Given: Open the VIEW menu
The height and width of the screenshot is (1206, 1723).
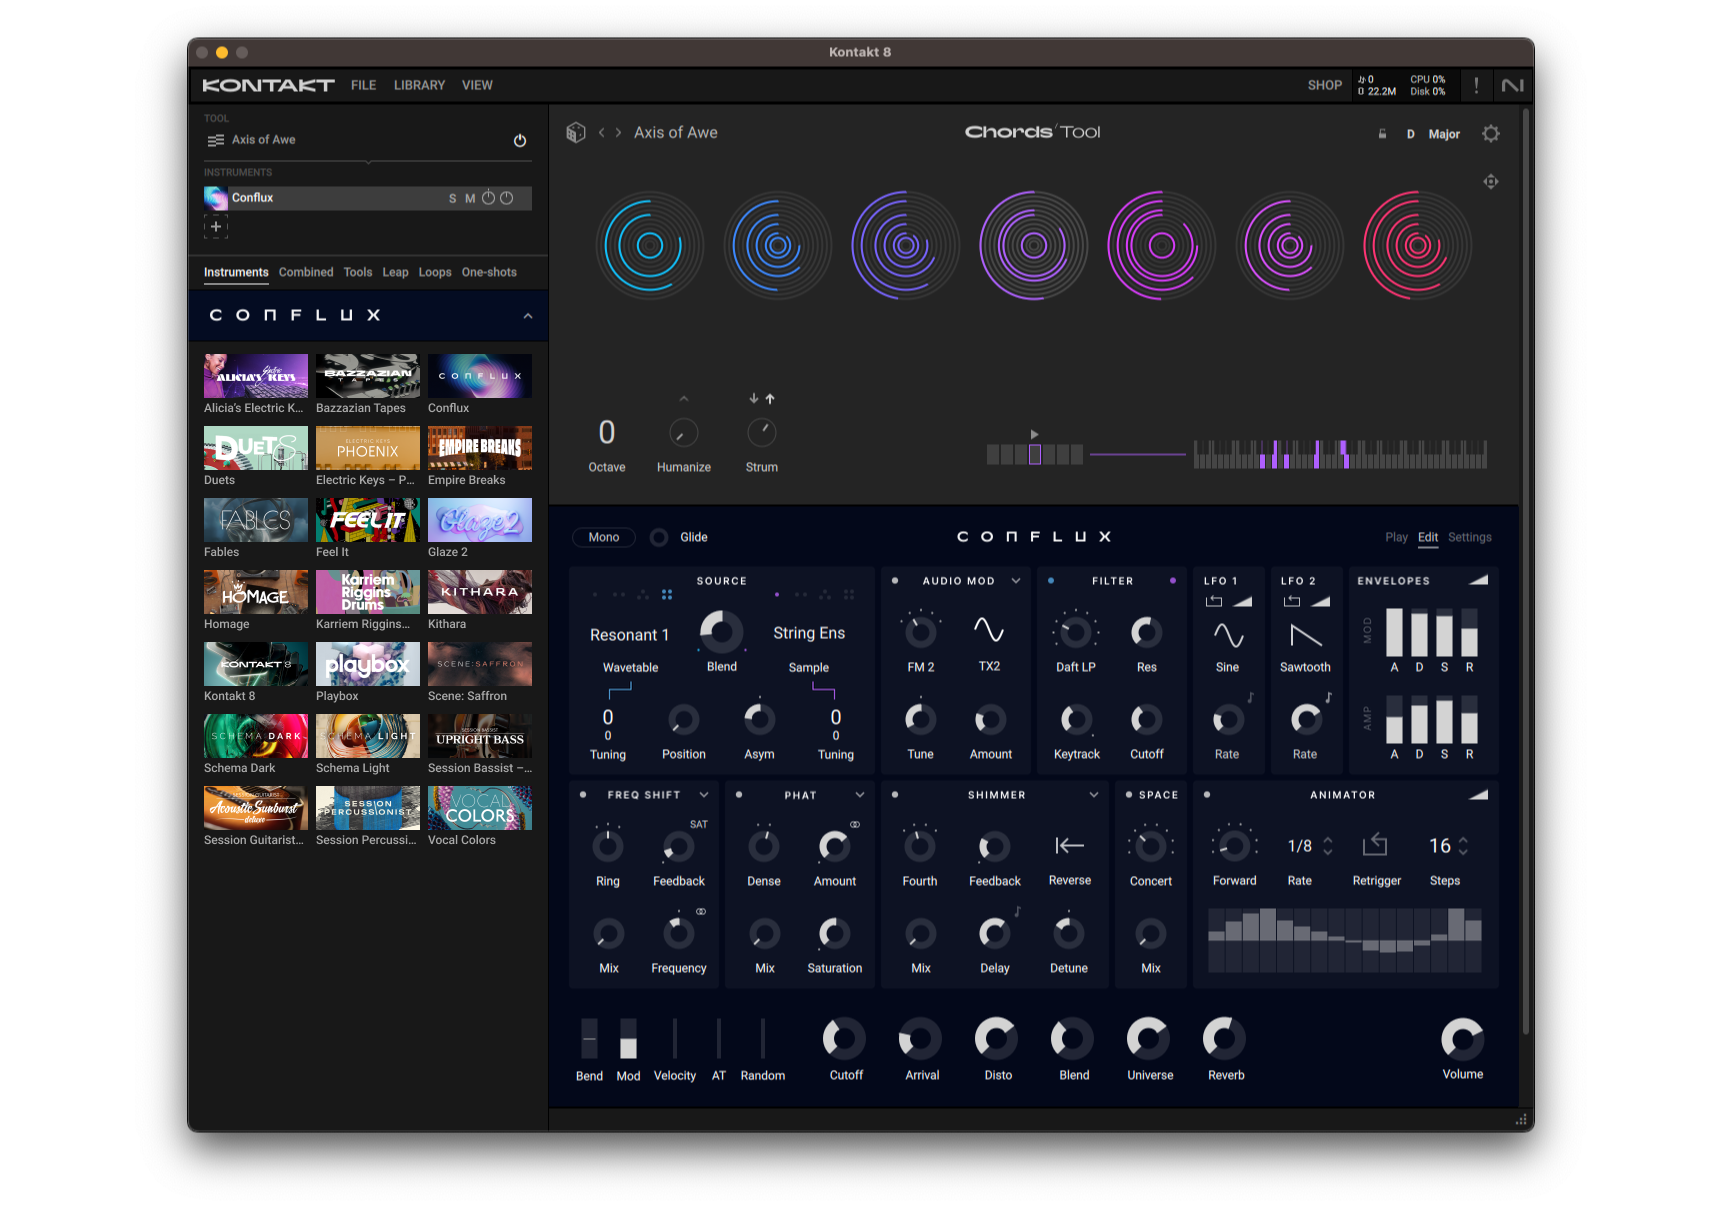Looking at the screenshot, I should coord(477,85).
